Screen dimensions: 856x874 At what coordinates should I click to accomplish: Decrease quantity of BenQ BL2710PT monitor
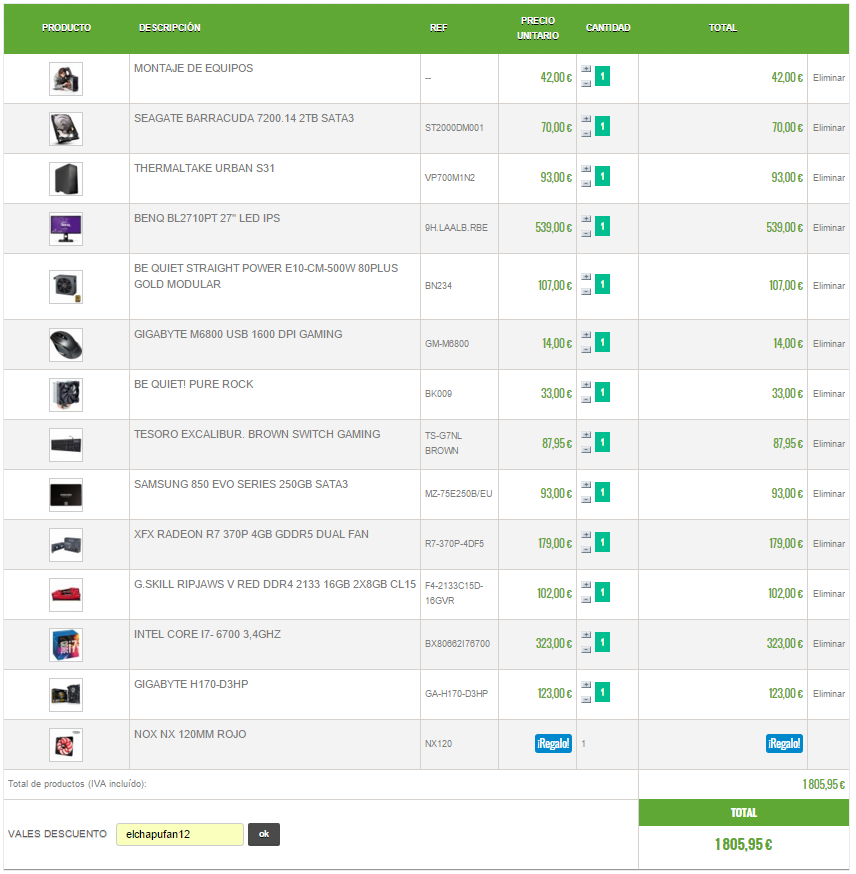tap(586, 234)
